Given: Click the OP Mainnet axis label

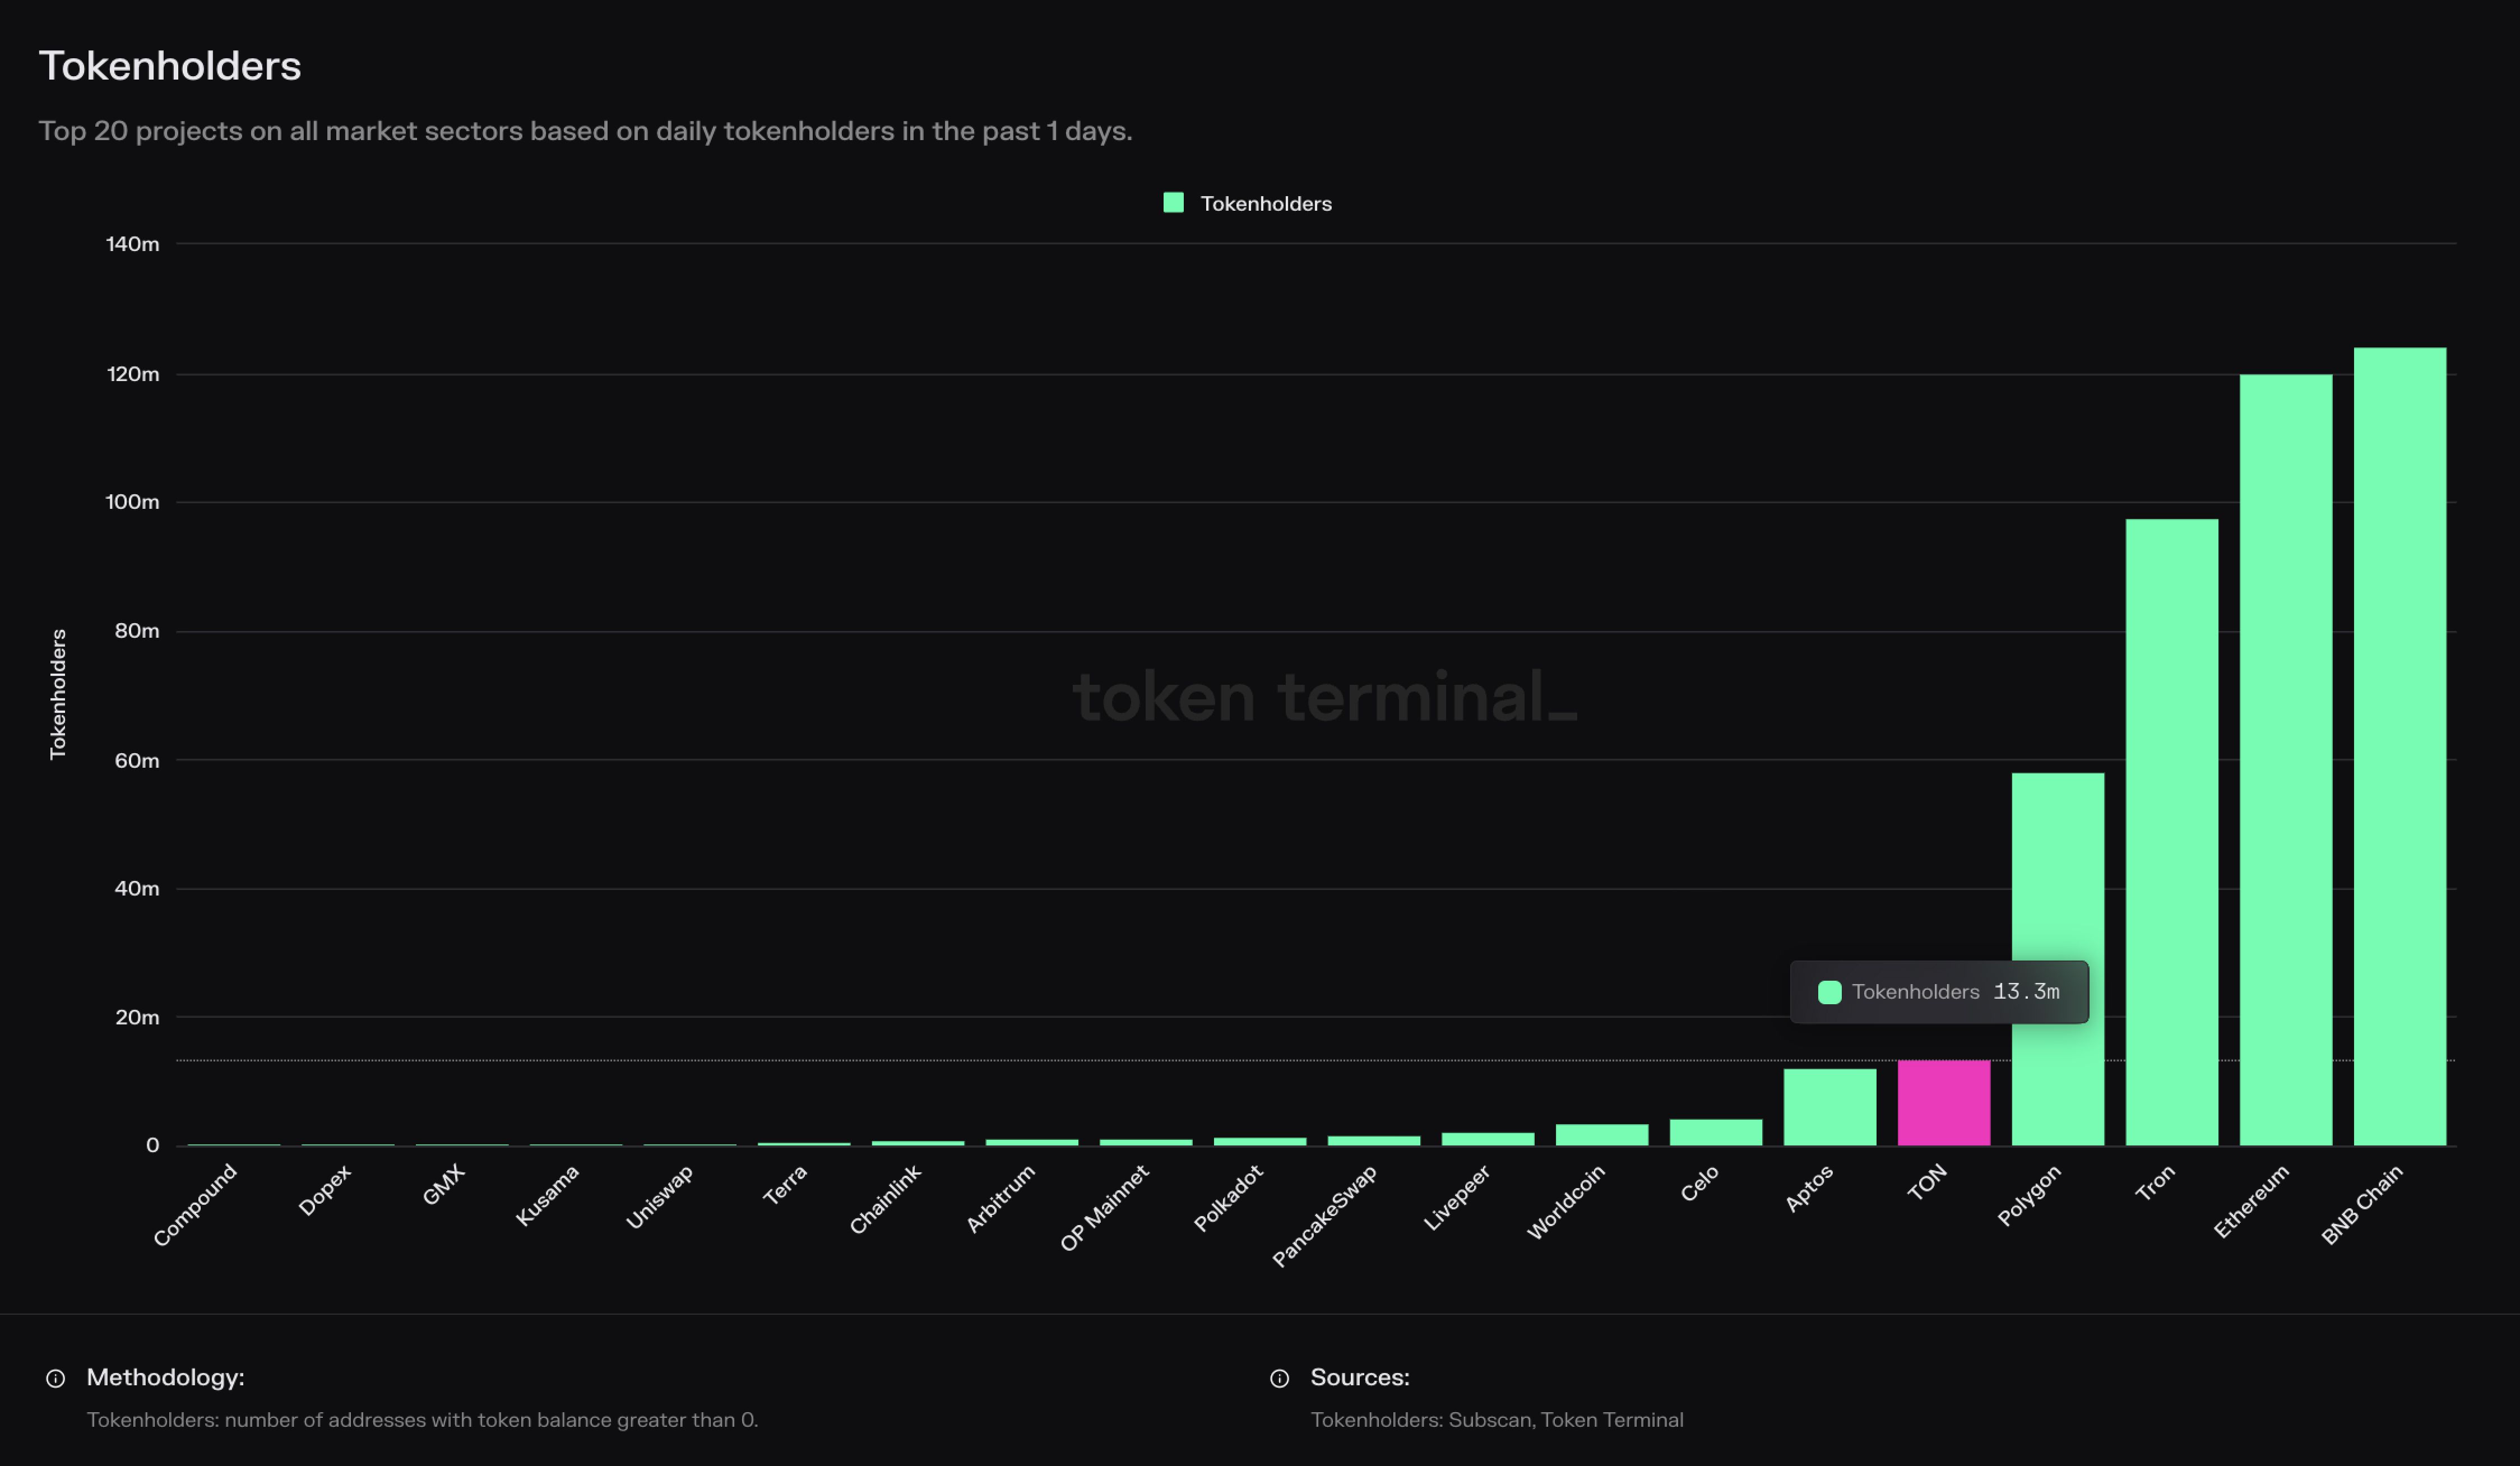Looking at the screenshot, I should [x=1105, y=1208].
